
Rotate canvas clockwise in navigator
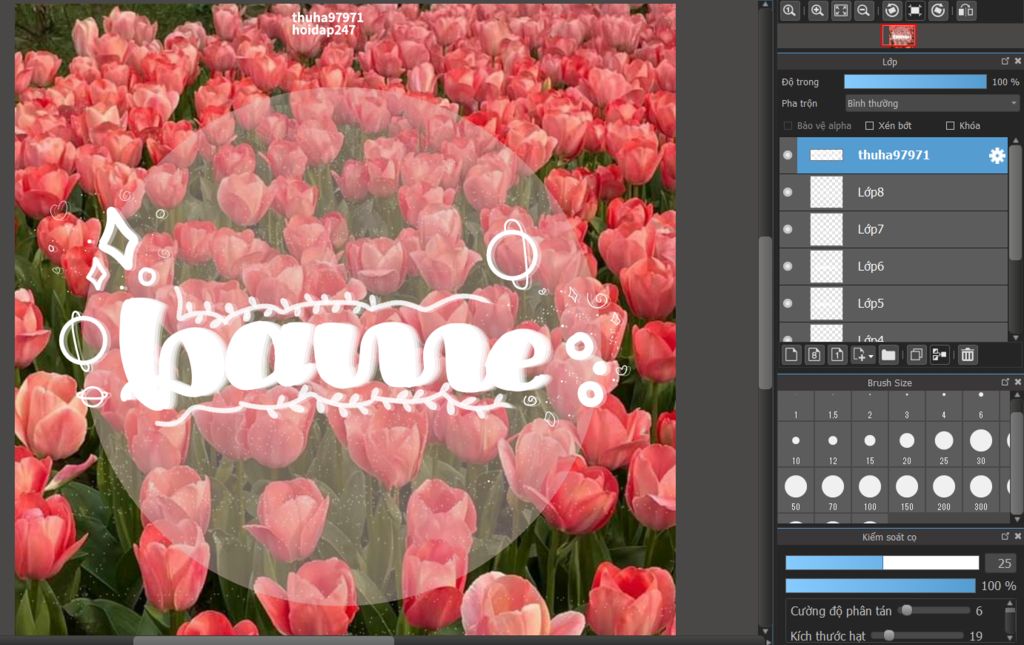(x=938, y=10)
